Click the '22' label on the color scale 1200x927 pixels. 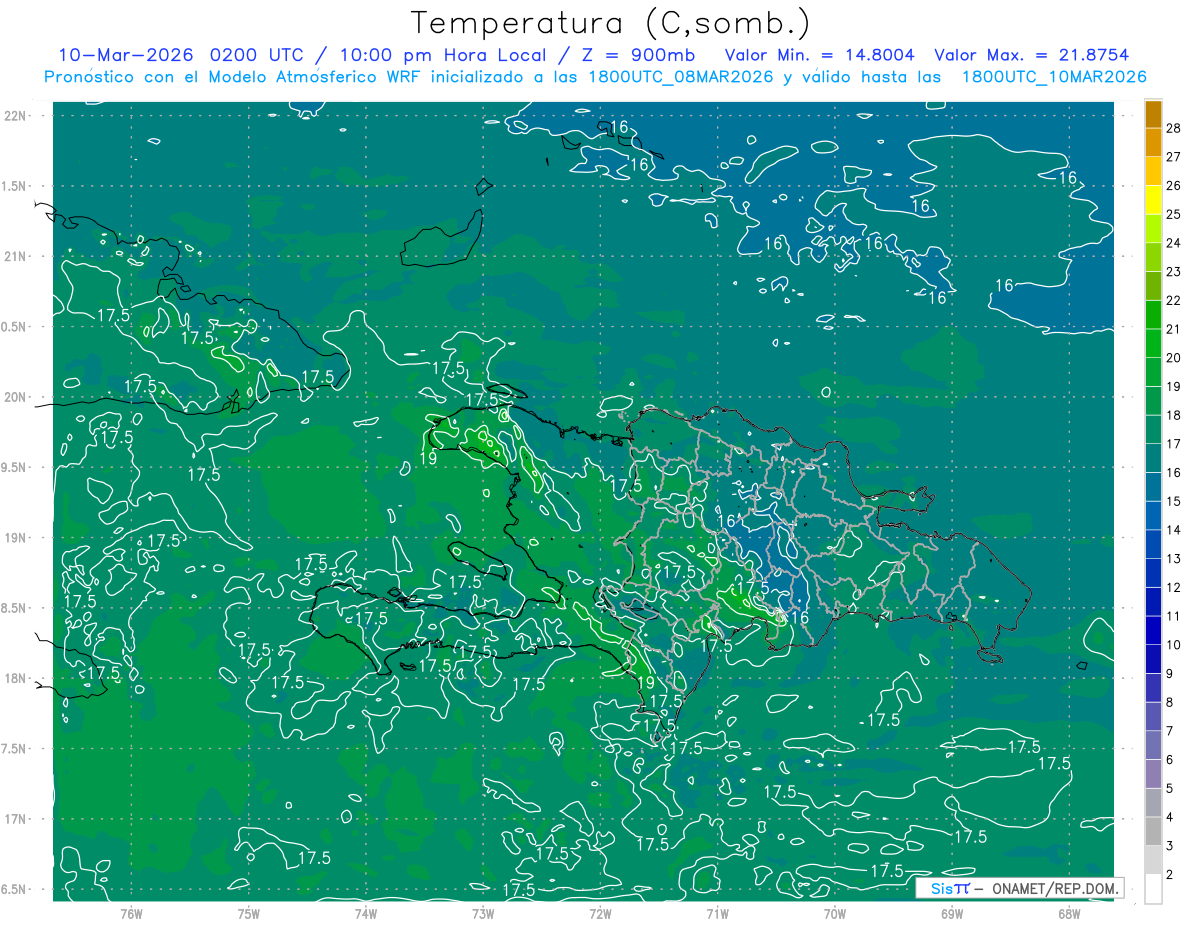[1174, 300]
